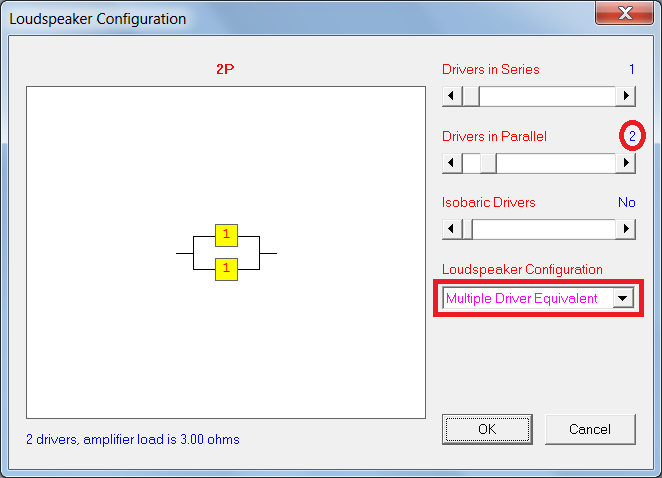Click the Cancel button
The width and height of the screenshot is (662, 478).
click(590, 429)
